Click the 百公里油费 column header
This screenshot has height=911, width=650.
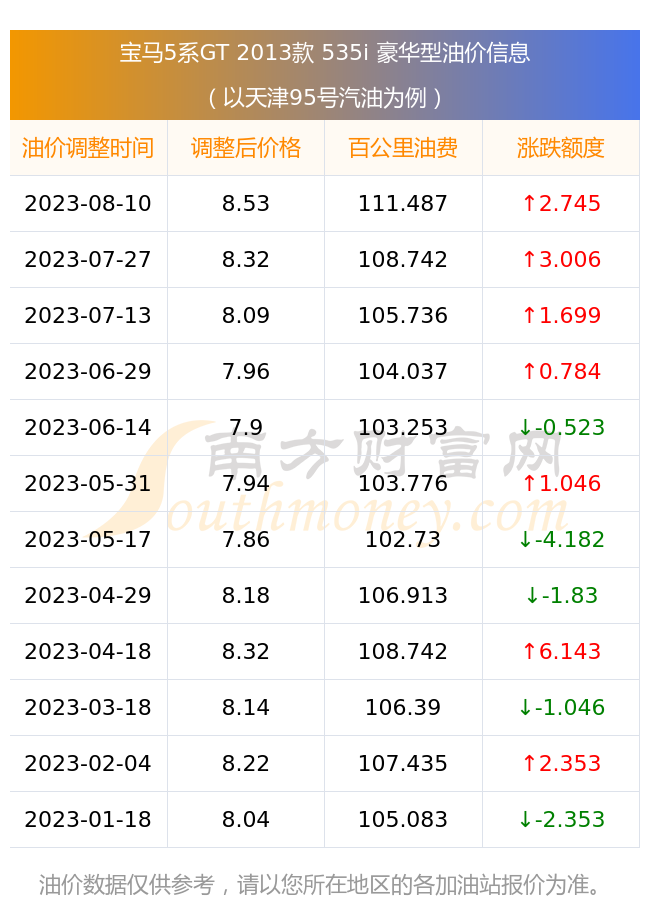403,148
